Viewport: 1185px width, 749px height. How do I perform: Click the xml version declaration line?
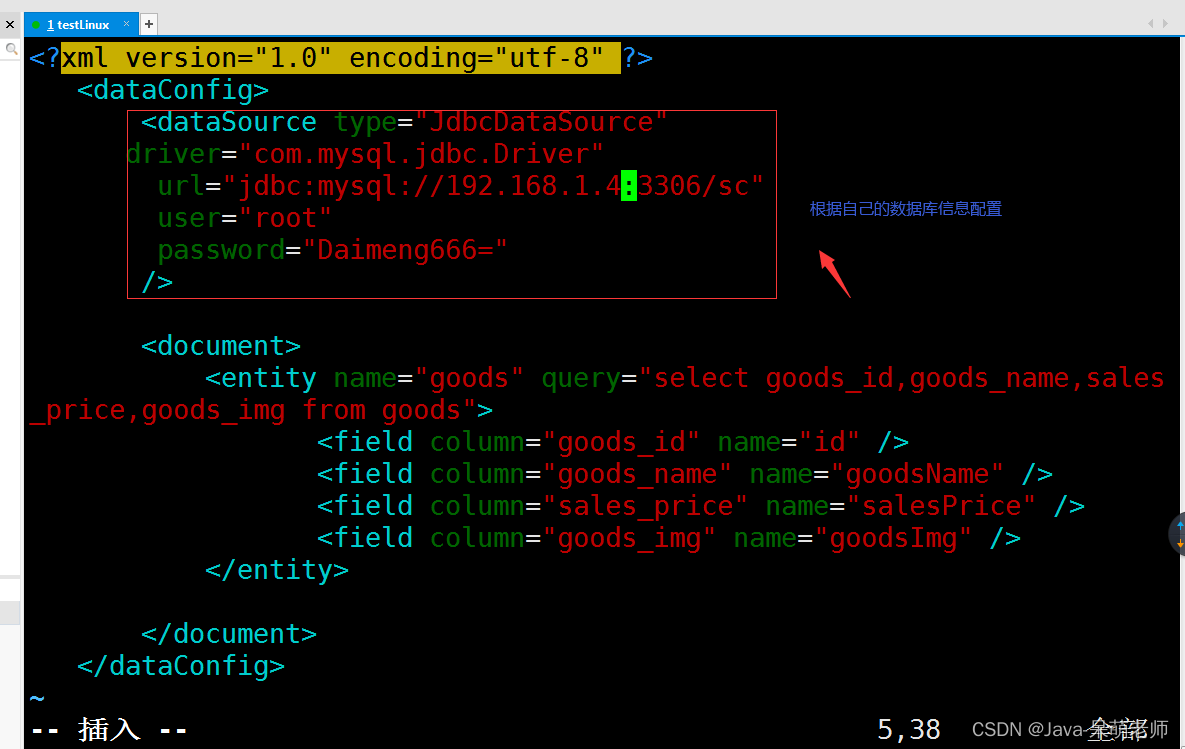pyautogui.click(x=341, y=58)
